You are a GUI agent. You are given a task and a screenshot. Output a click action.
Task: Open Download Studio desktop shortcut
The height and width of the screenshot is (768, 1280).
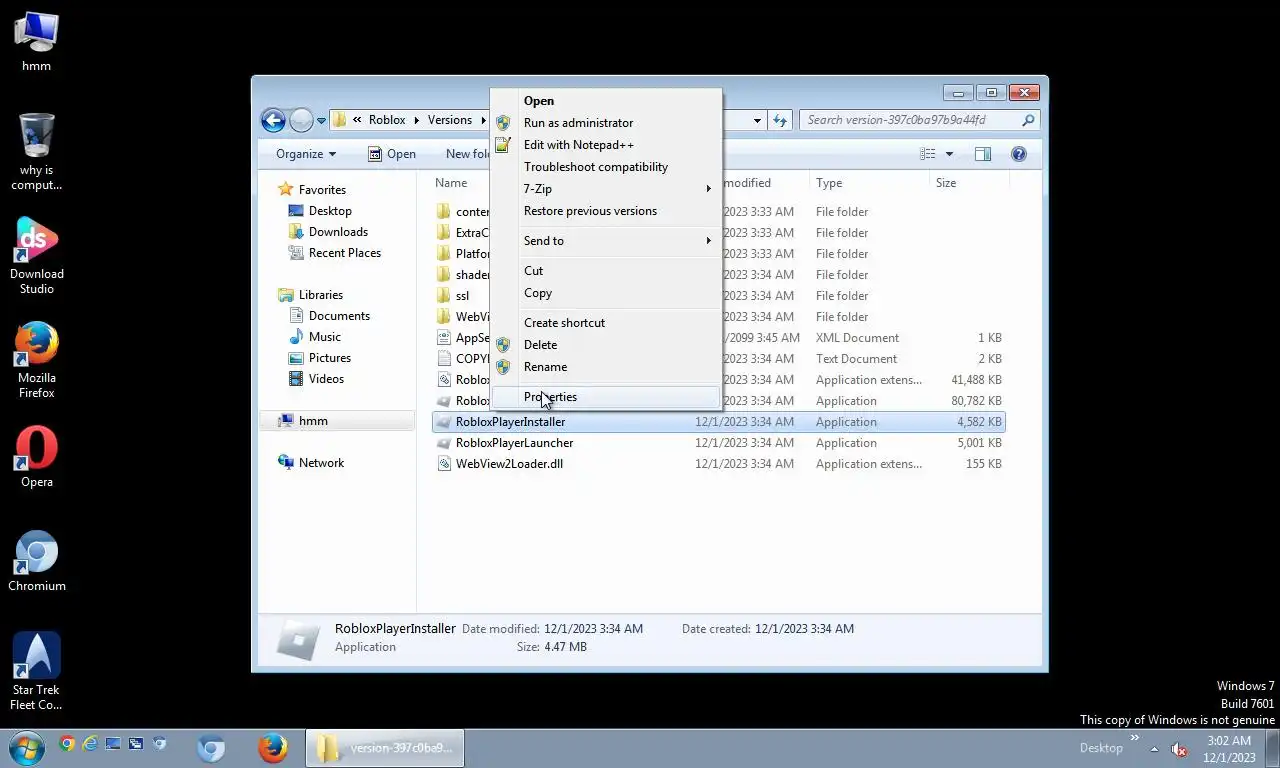(36, 256)
